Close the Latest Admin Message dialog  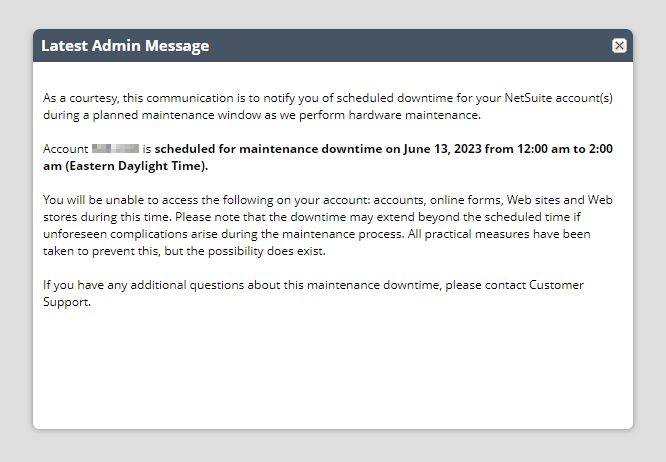(619, 45)
